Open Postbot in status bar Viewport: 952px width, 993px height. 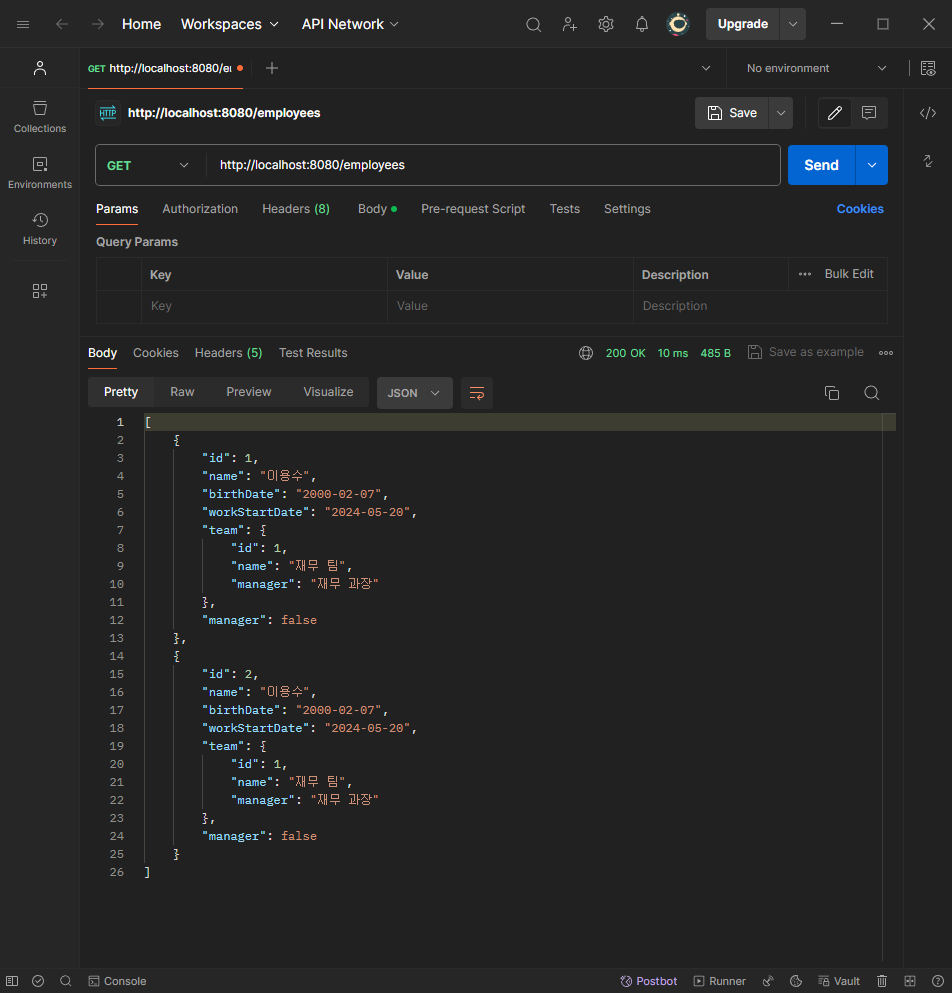tap(649, 981)
